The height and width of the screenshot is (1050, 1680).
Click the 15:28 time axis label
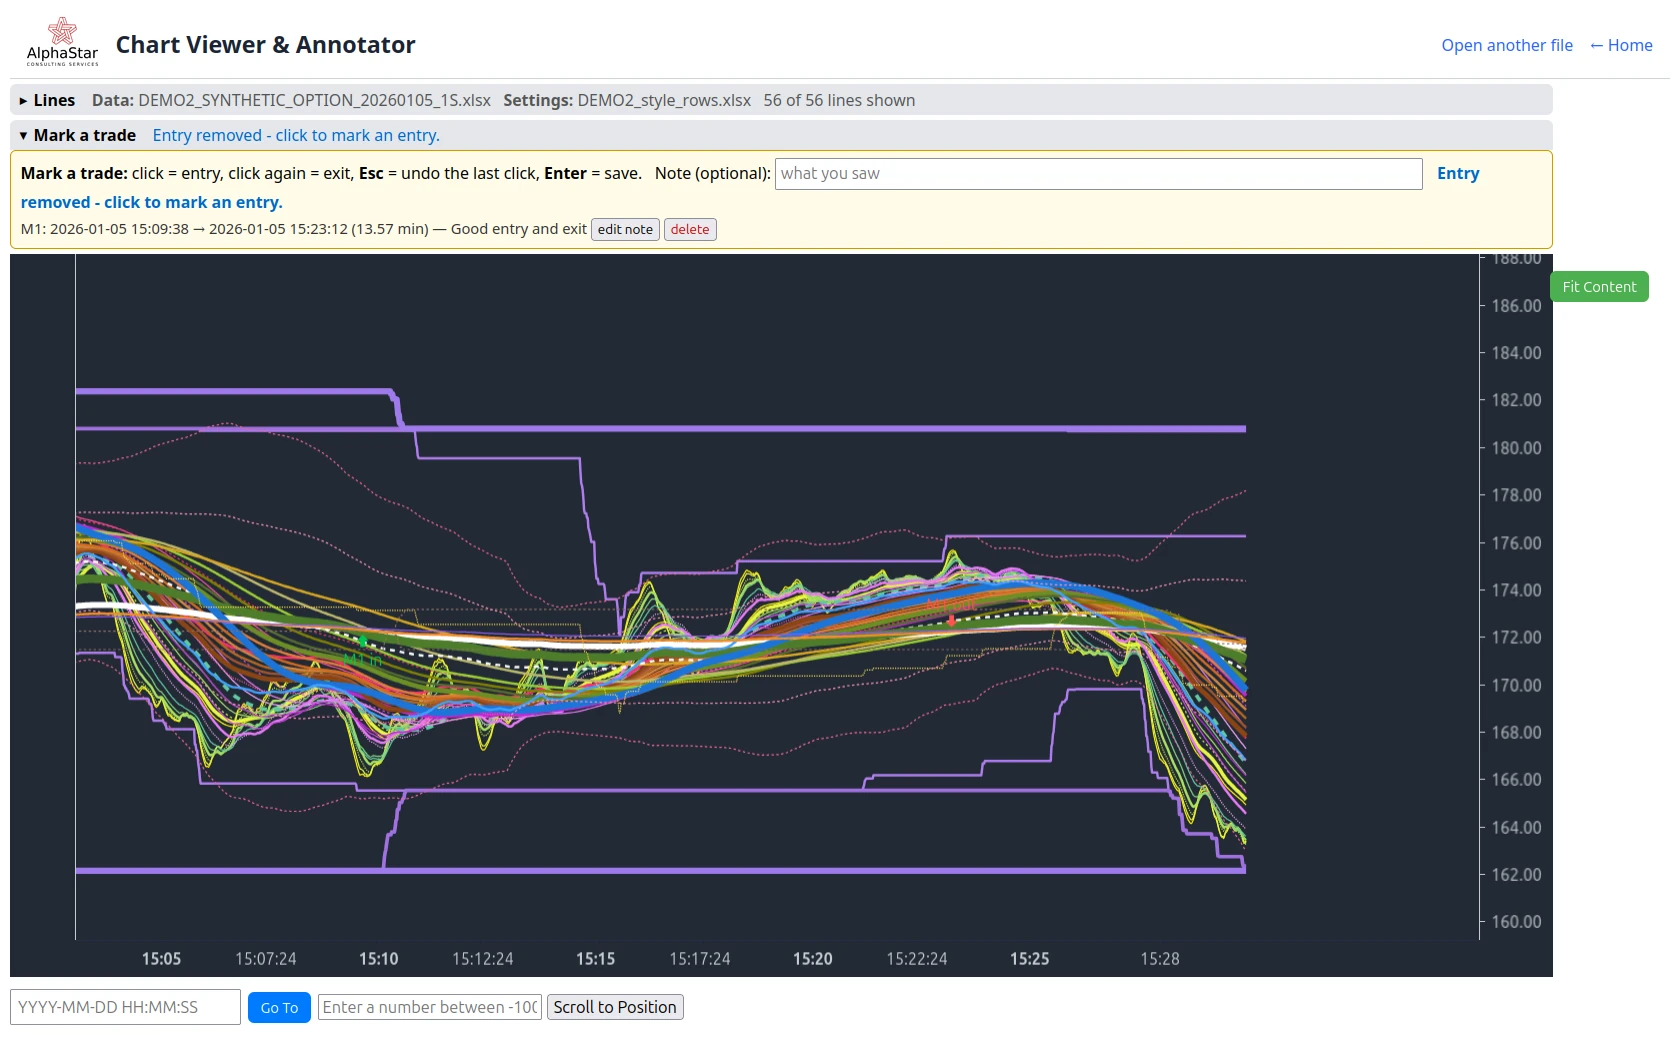coord(1160,958)
